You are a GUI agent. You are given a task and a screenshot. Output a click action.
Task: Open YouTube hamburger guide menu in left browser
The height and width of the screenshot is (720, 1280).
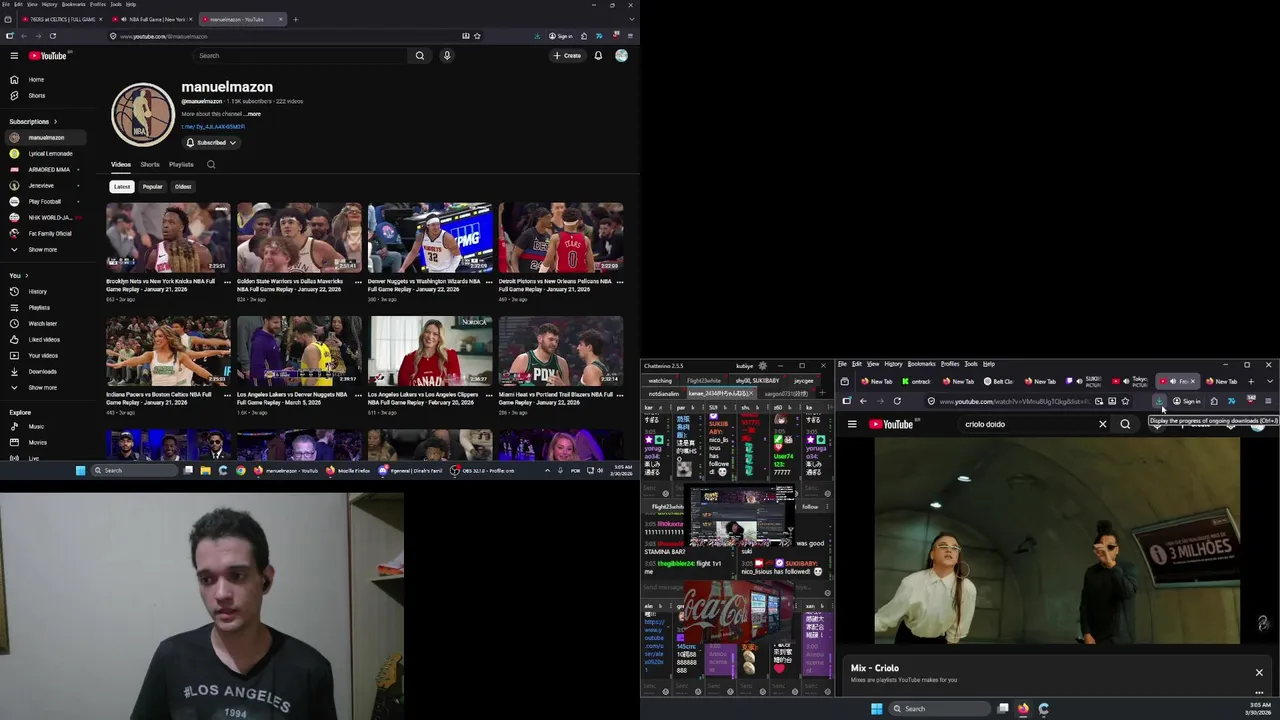(x=14, y=56)
